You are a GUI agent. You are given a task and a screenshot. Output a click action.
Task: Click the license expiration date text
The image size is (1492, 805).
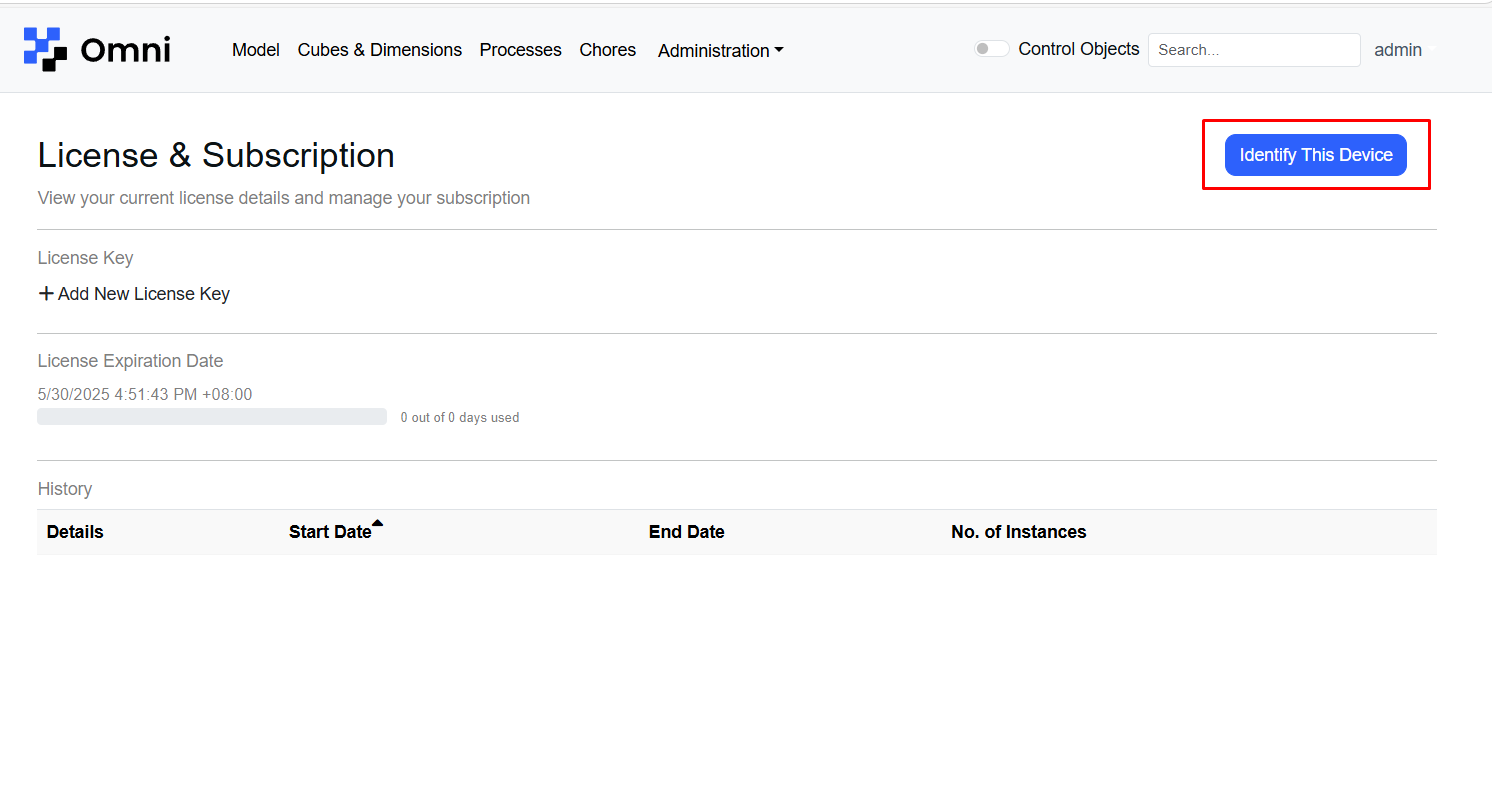point(145,395)
